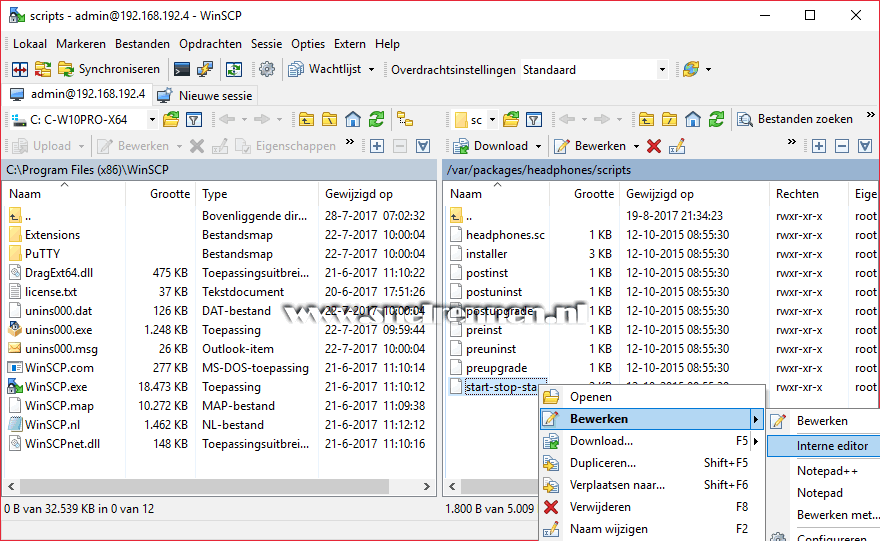Open the Bestanden menu
Viewport: 880px width, 541px height.
(142, 44)
